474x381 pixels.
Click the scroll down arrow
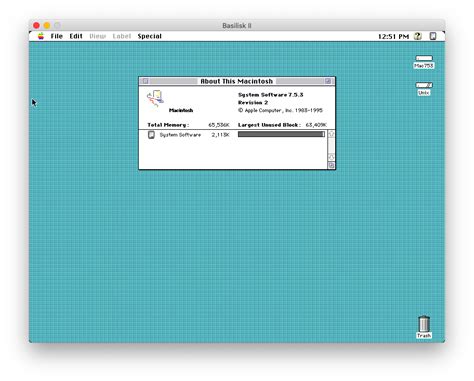click(331, 157)
